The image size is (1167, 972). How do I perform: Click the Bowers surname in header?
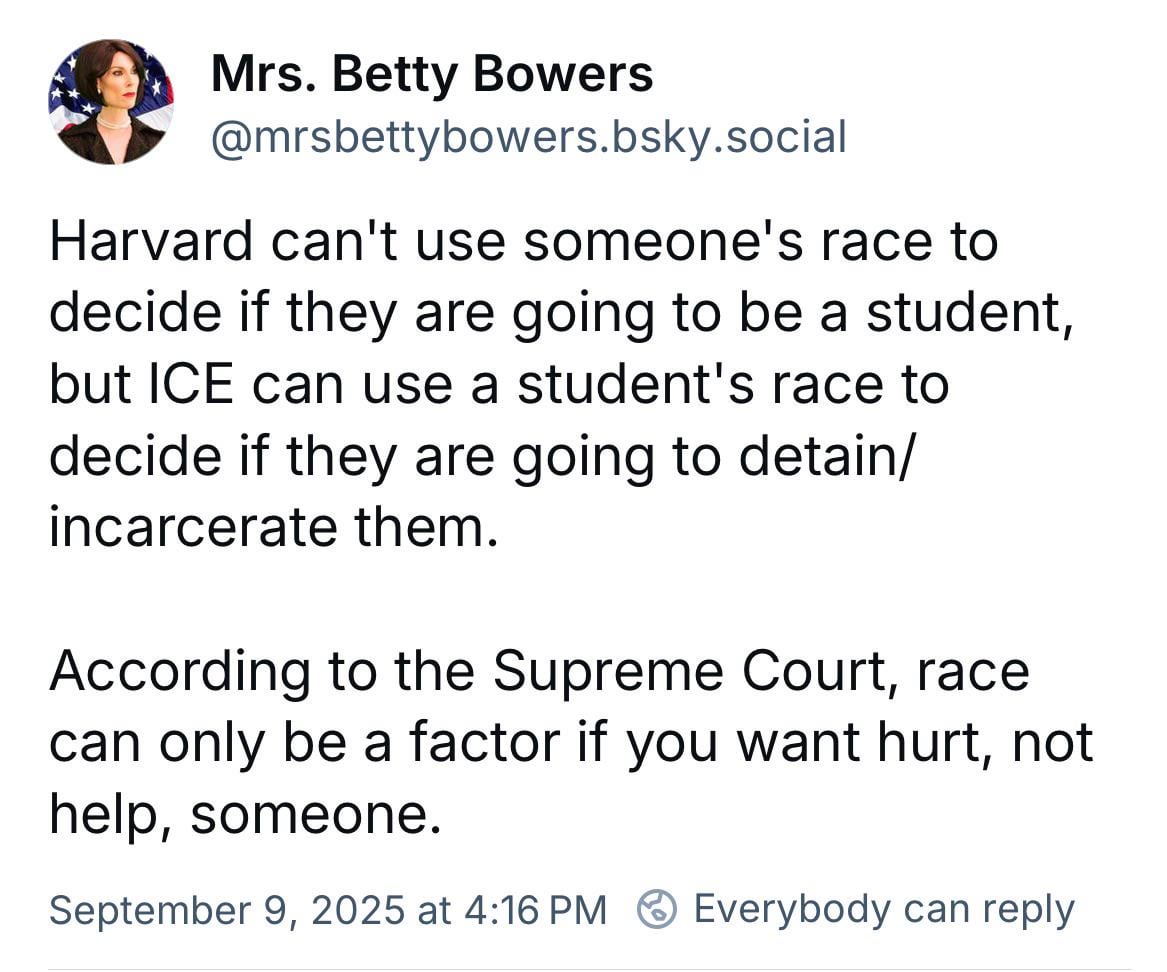coord(563,74)
